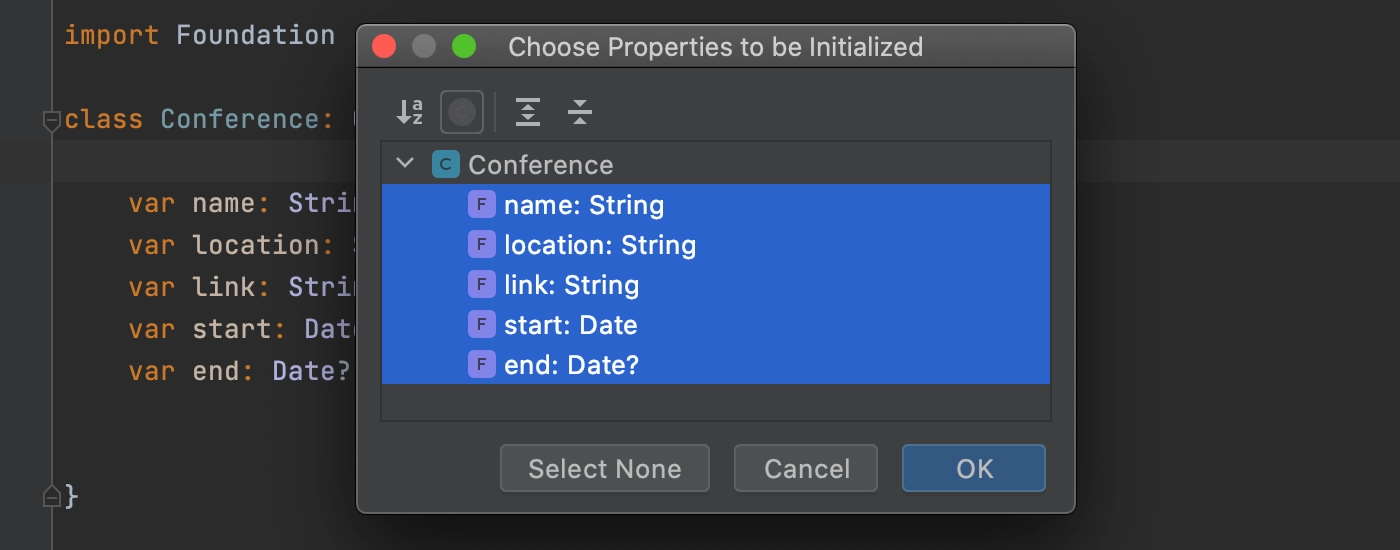Collapse all tree nodes icon
1400x550 pixels.
(580, 112)
